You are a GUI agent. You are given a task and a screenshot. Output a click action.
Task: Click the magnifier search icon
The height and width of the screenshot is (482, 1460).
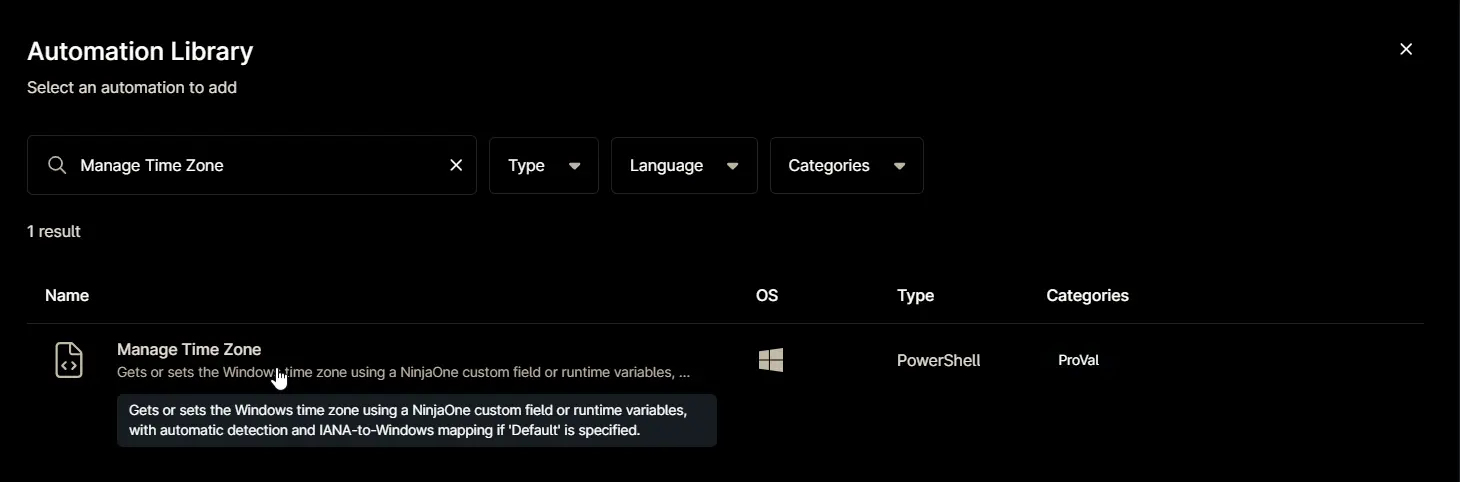coord(57,165)
